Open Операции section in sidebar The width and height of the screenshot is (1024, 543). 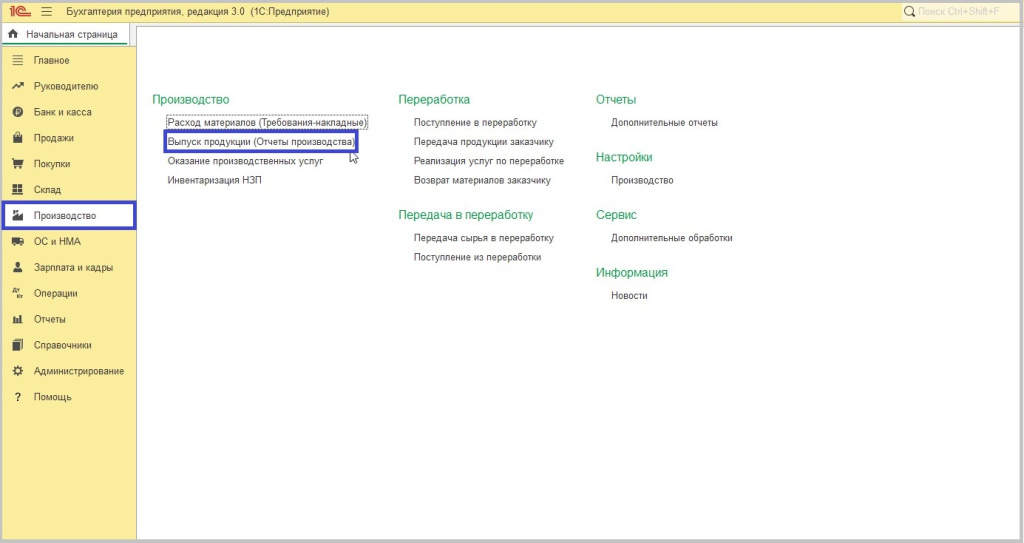pyautogui.click(x=55, y=293)
